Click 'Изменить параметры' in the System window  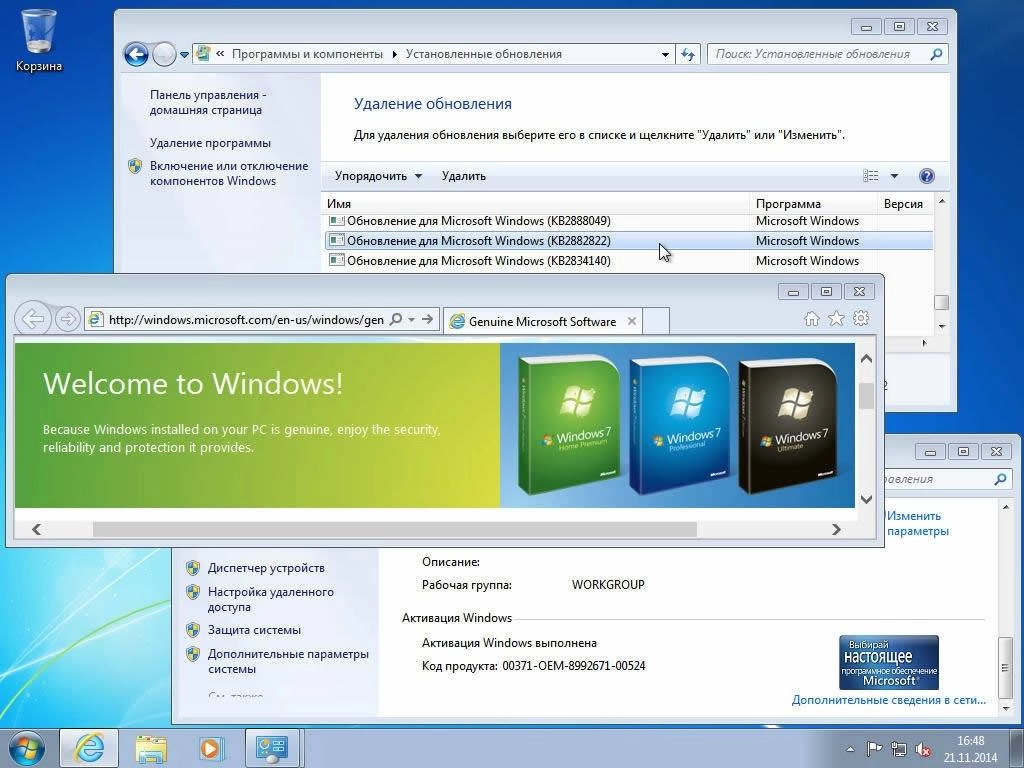917,524
